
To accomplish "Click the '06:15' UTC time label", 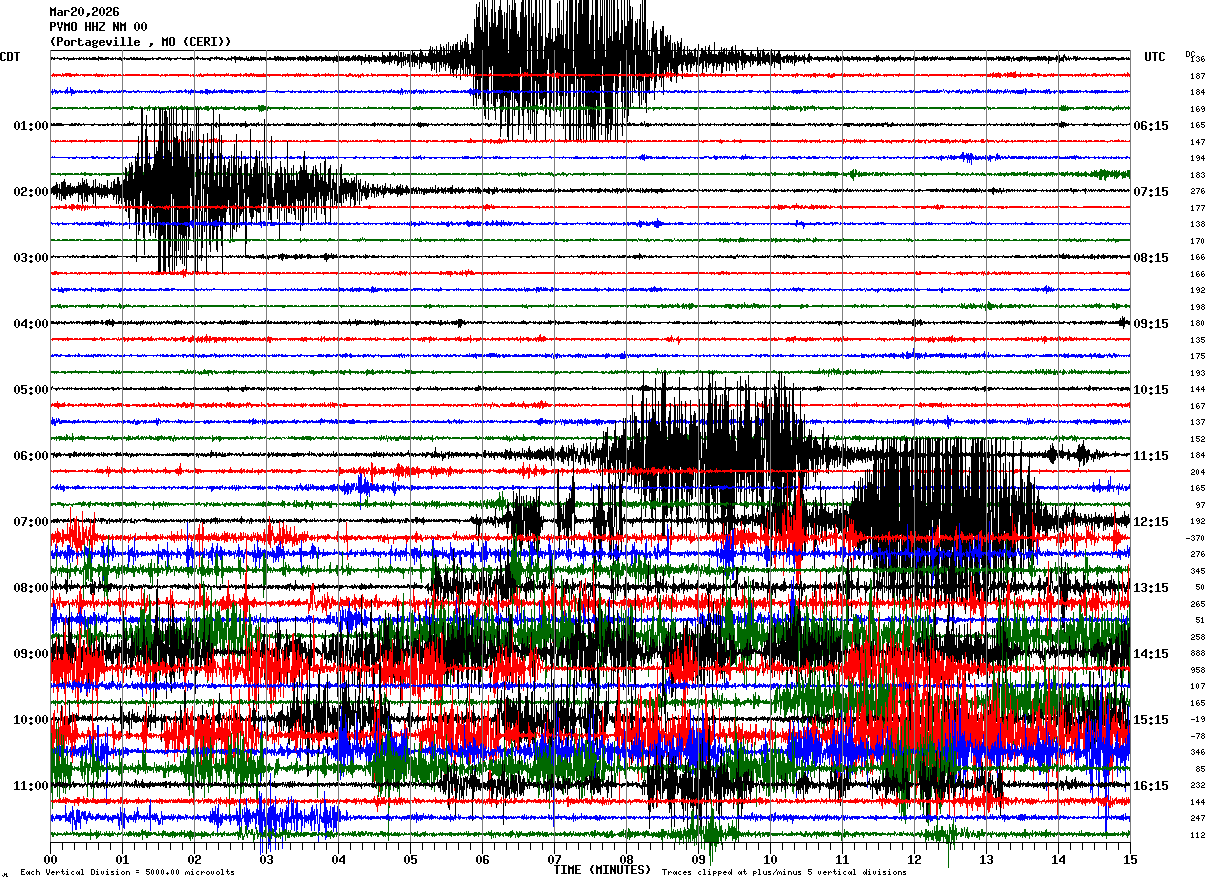I will (1151, 126).
